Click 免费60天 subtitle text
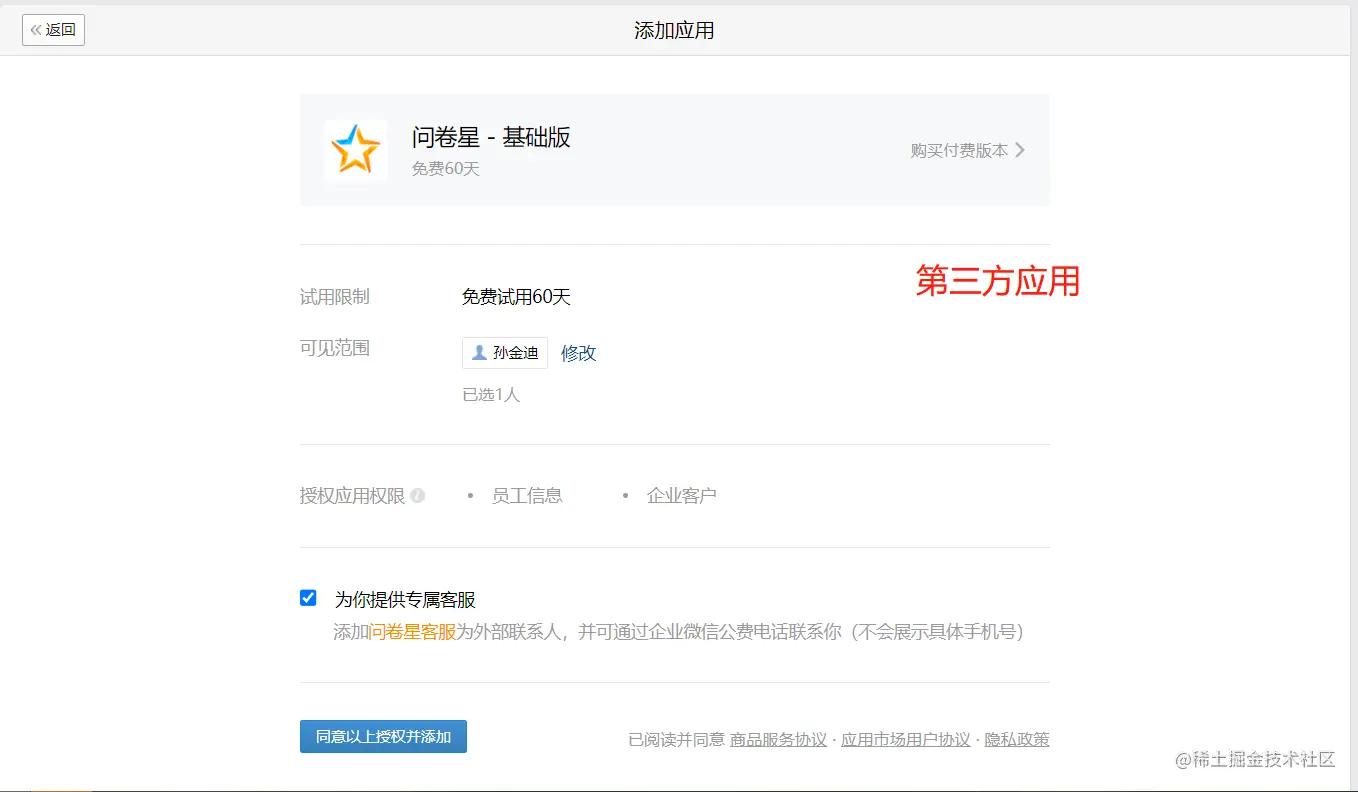Screen dimensions: 1358x792 446,169
